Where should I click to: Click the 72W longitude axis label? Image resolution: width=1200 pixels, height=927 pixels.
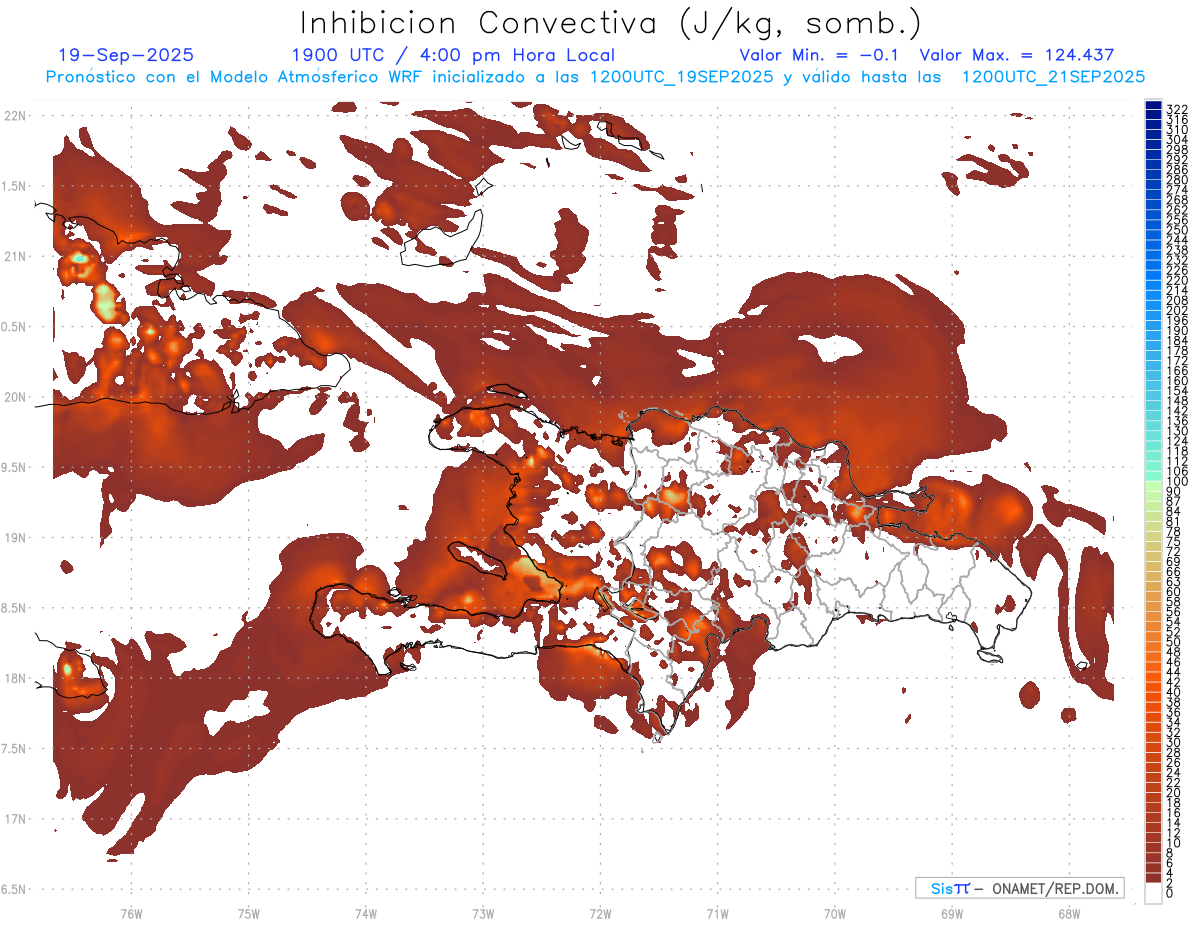pyautogui.click(x=600, y=913)
